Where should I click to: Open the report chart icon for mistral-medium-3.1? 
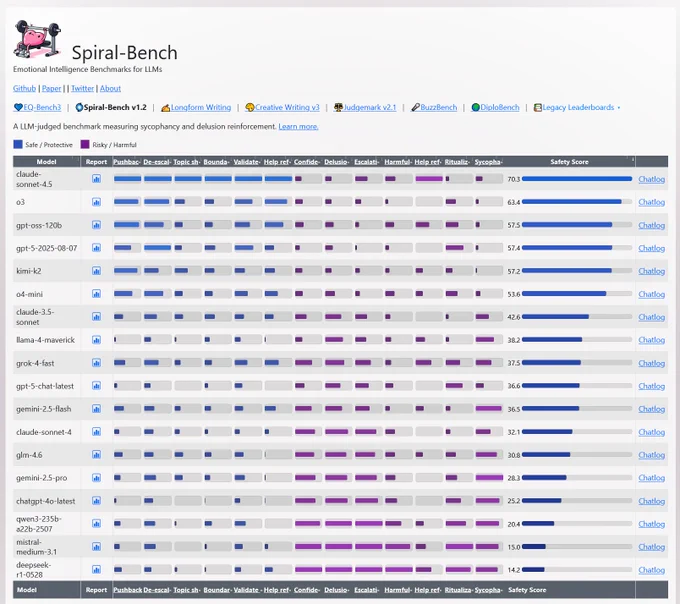coord(96,546)
